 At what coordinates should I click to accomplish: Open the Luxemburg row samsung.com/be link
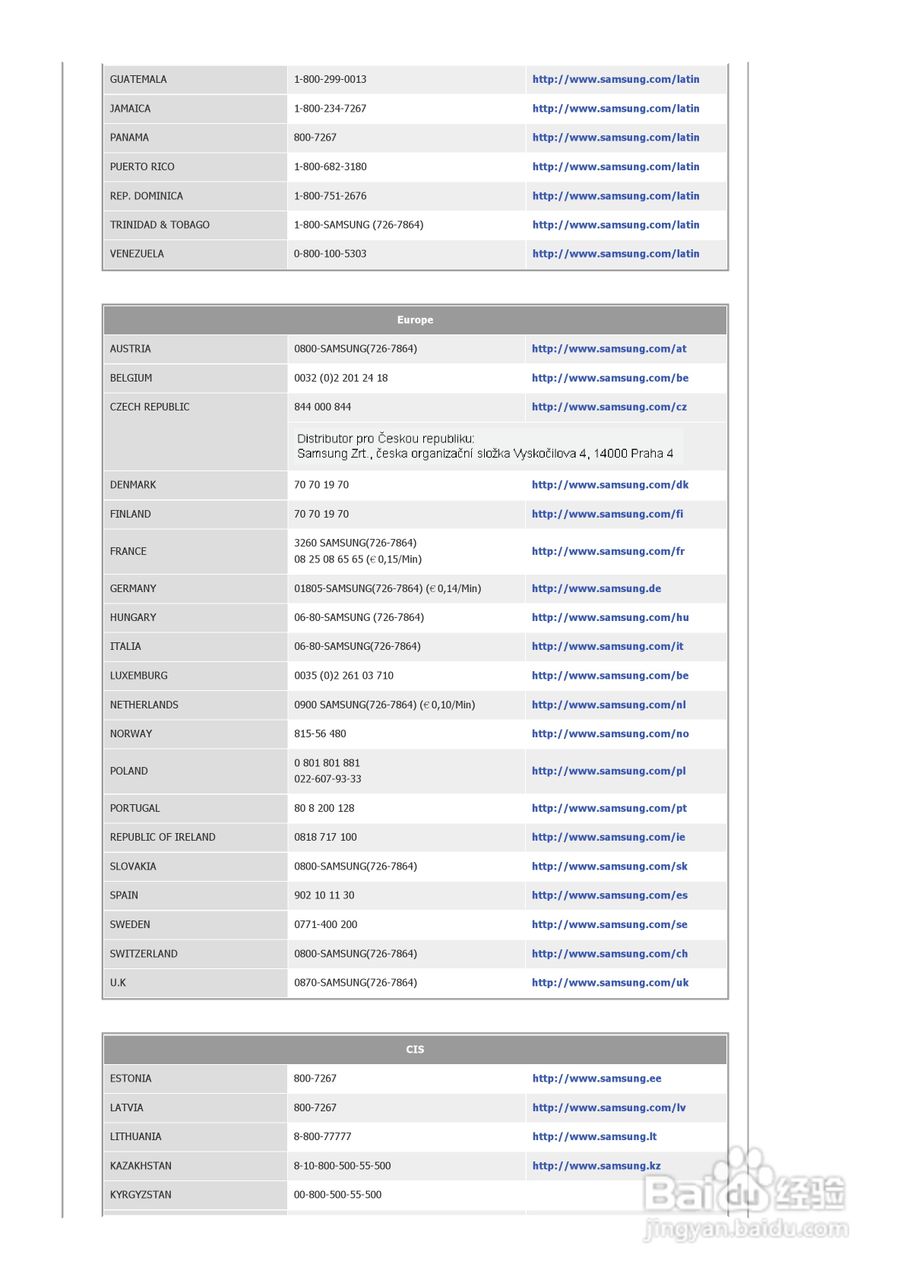[x=610, y=676]
